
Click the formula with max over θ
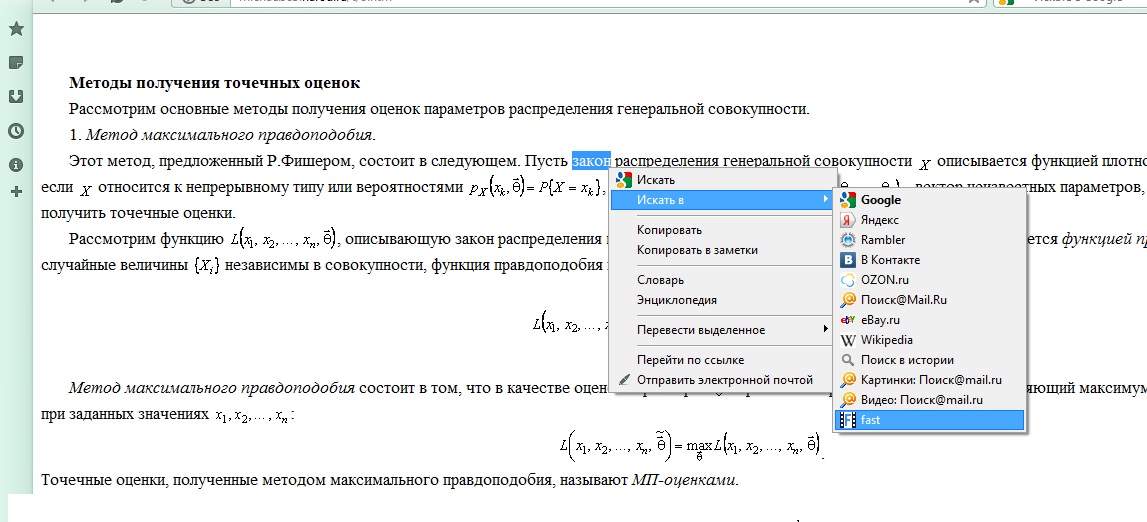click(691, 445)
